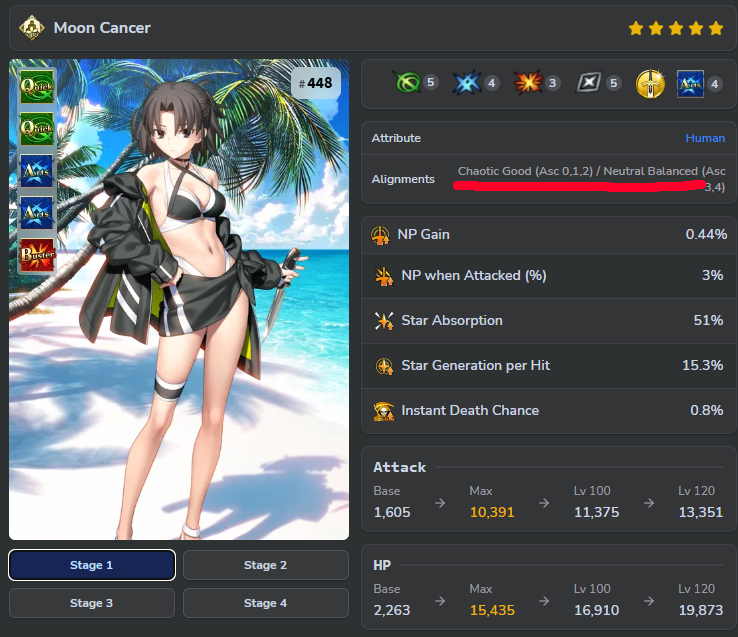Open the Human attribute link
Viewport: 738px width, 637px height.
tap(705, 138)
